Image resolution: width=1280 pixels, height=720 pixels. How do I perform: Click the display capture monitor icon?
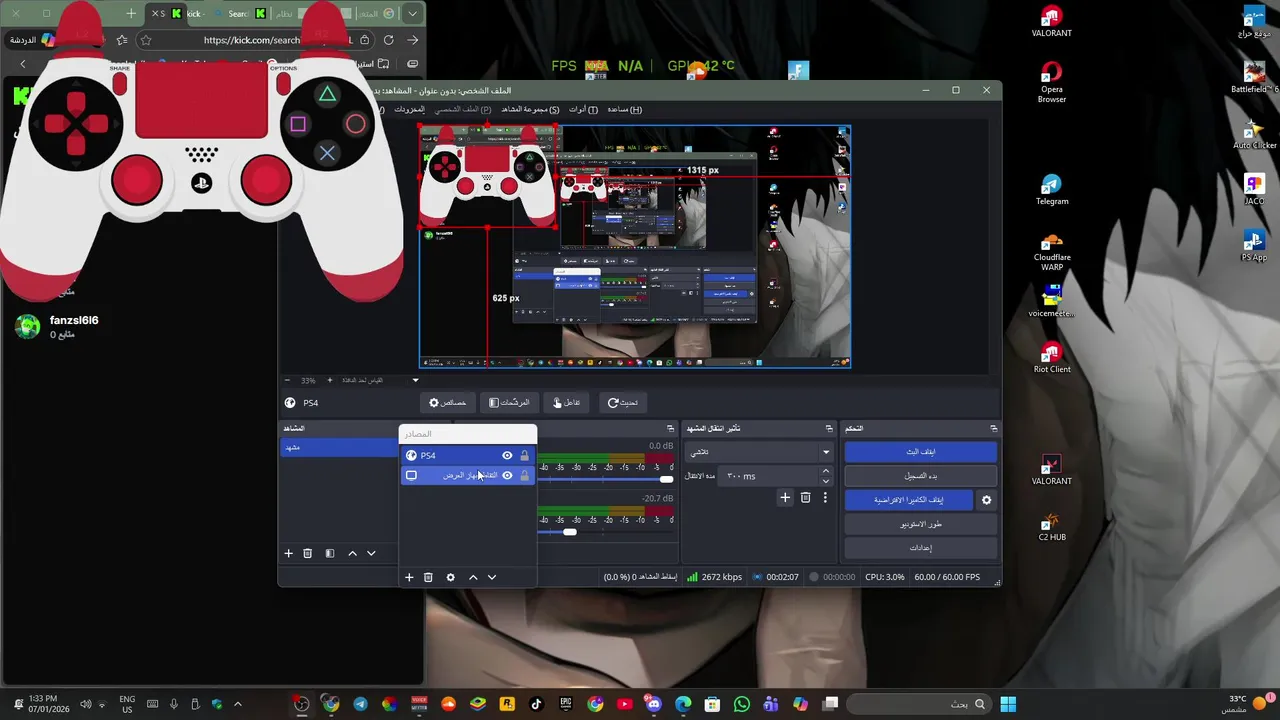point(411,475)
